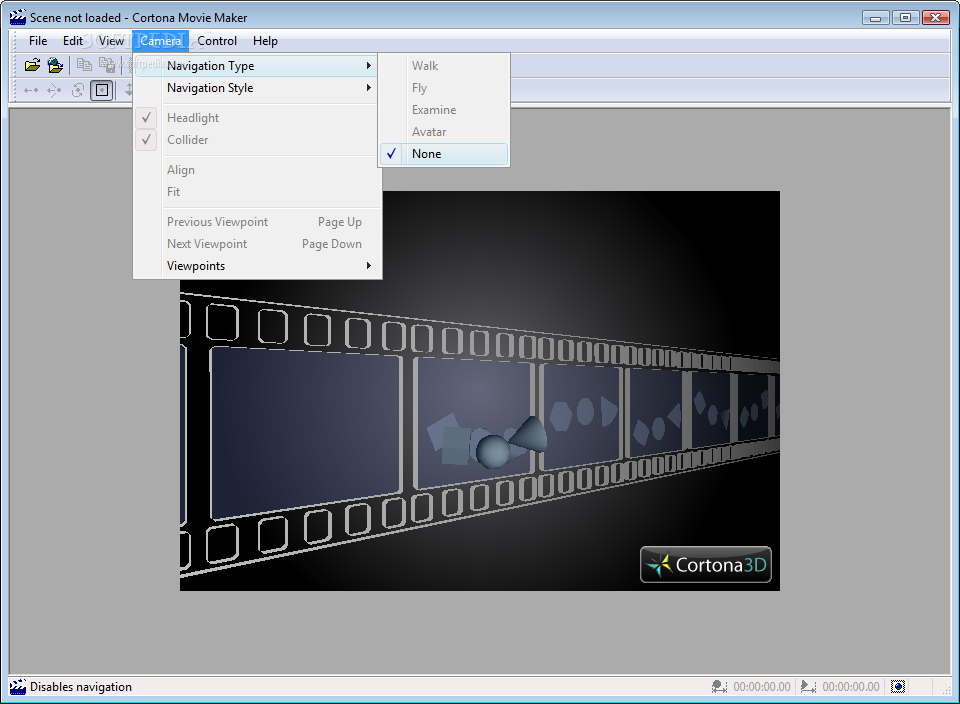Select Next Viewpoint menu entry
Viewport: 960px width, 704px height.
257,244
